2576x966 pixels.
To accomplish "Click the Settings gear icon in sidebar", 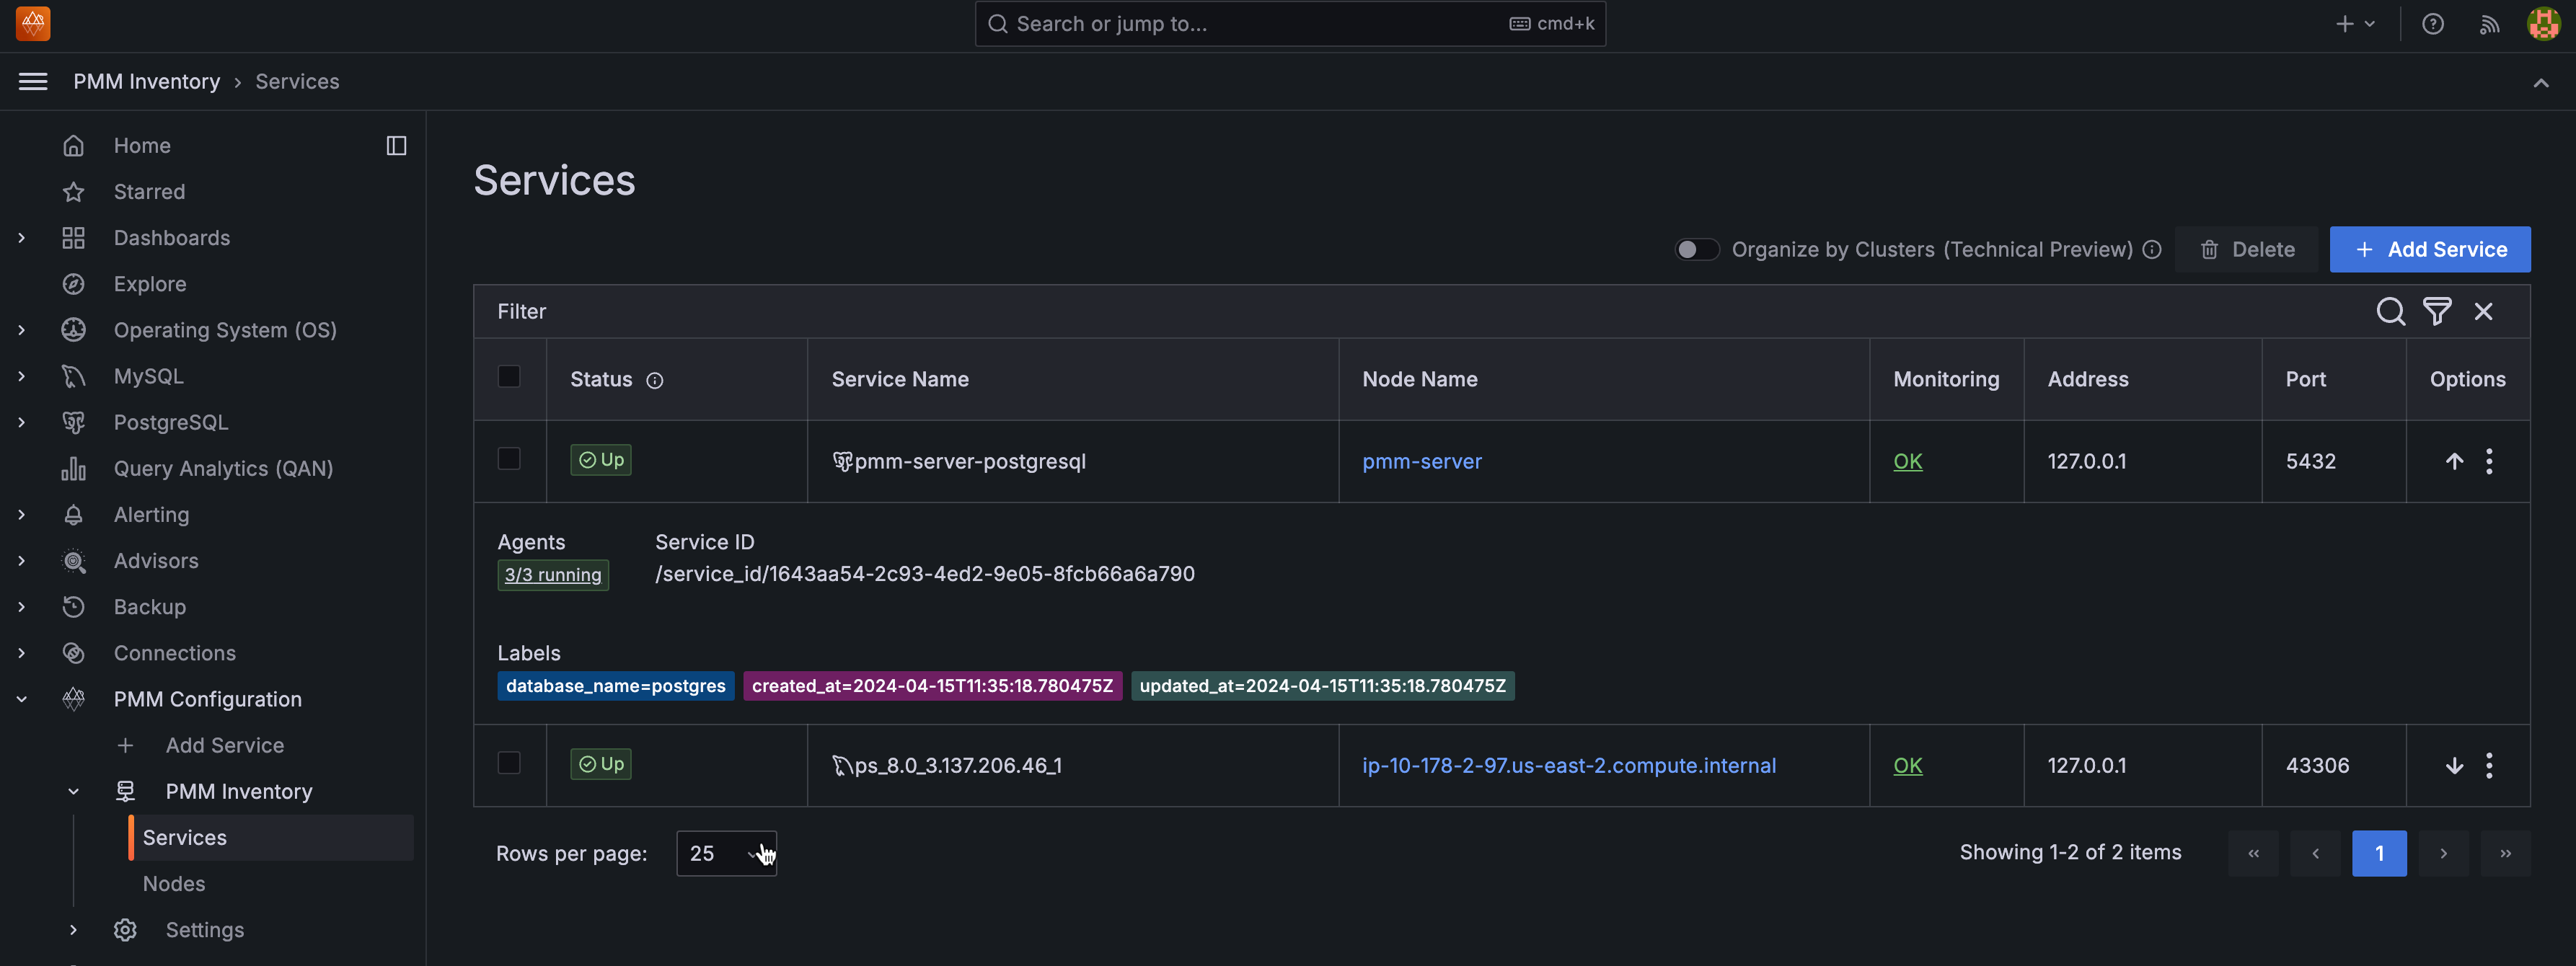I will (x=125, y=929).
